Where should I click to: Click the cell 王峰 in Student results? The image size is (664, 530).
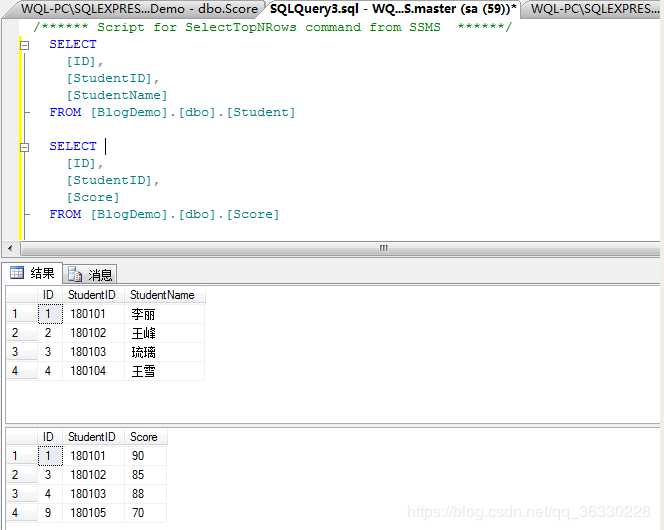165,333
